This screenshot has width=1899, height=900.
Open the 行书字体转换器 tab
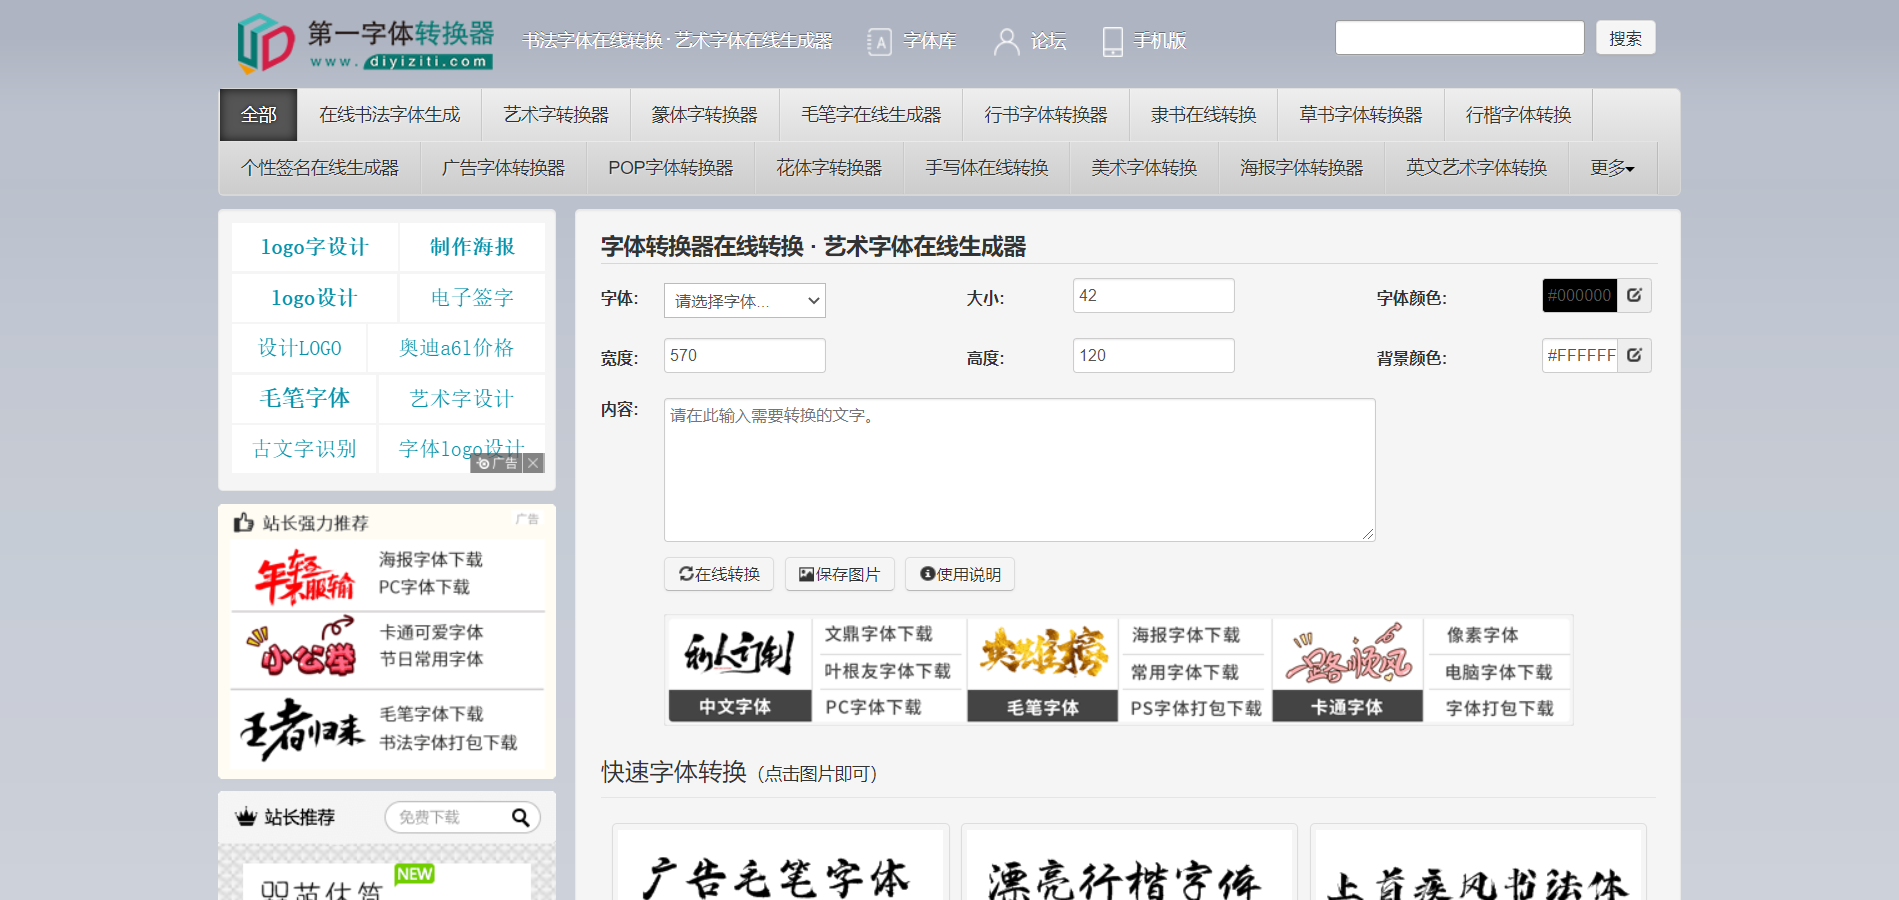pos(1045,115)
